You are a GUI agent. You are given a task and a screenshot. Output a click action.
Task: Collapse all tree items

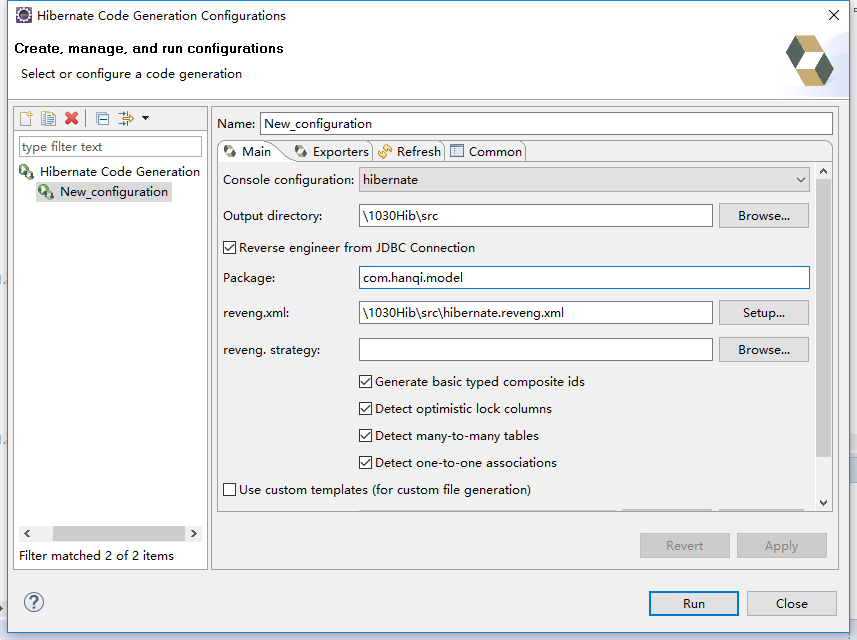point(102,119)
